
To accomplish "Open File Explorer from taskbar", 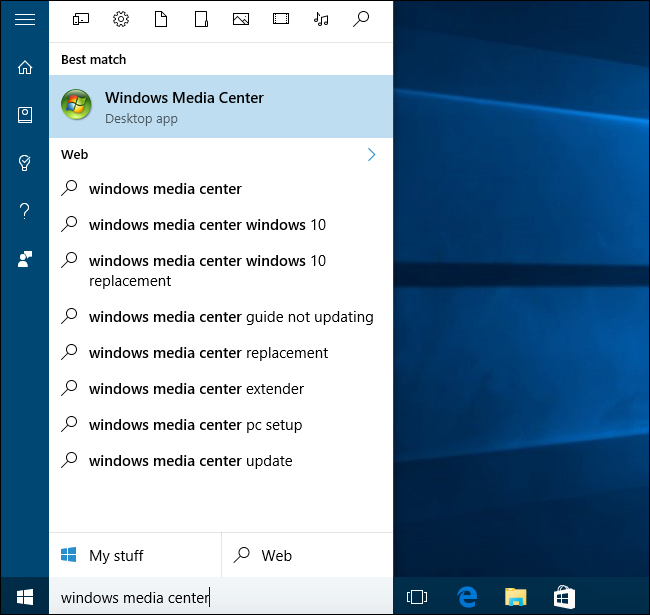I will pyautogui.click(x=515, y=597).
